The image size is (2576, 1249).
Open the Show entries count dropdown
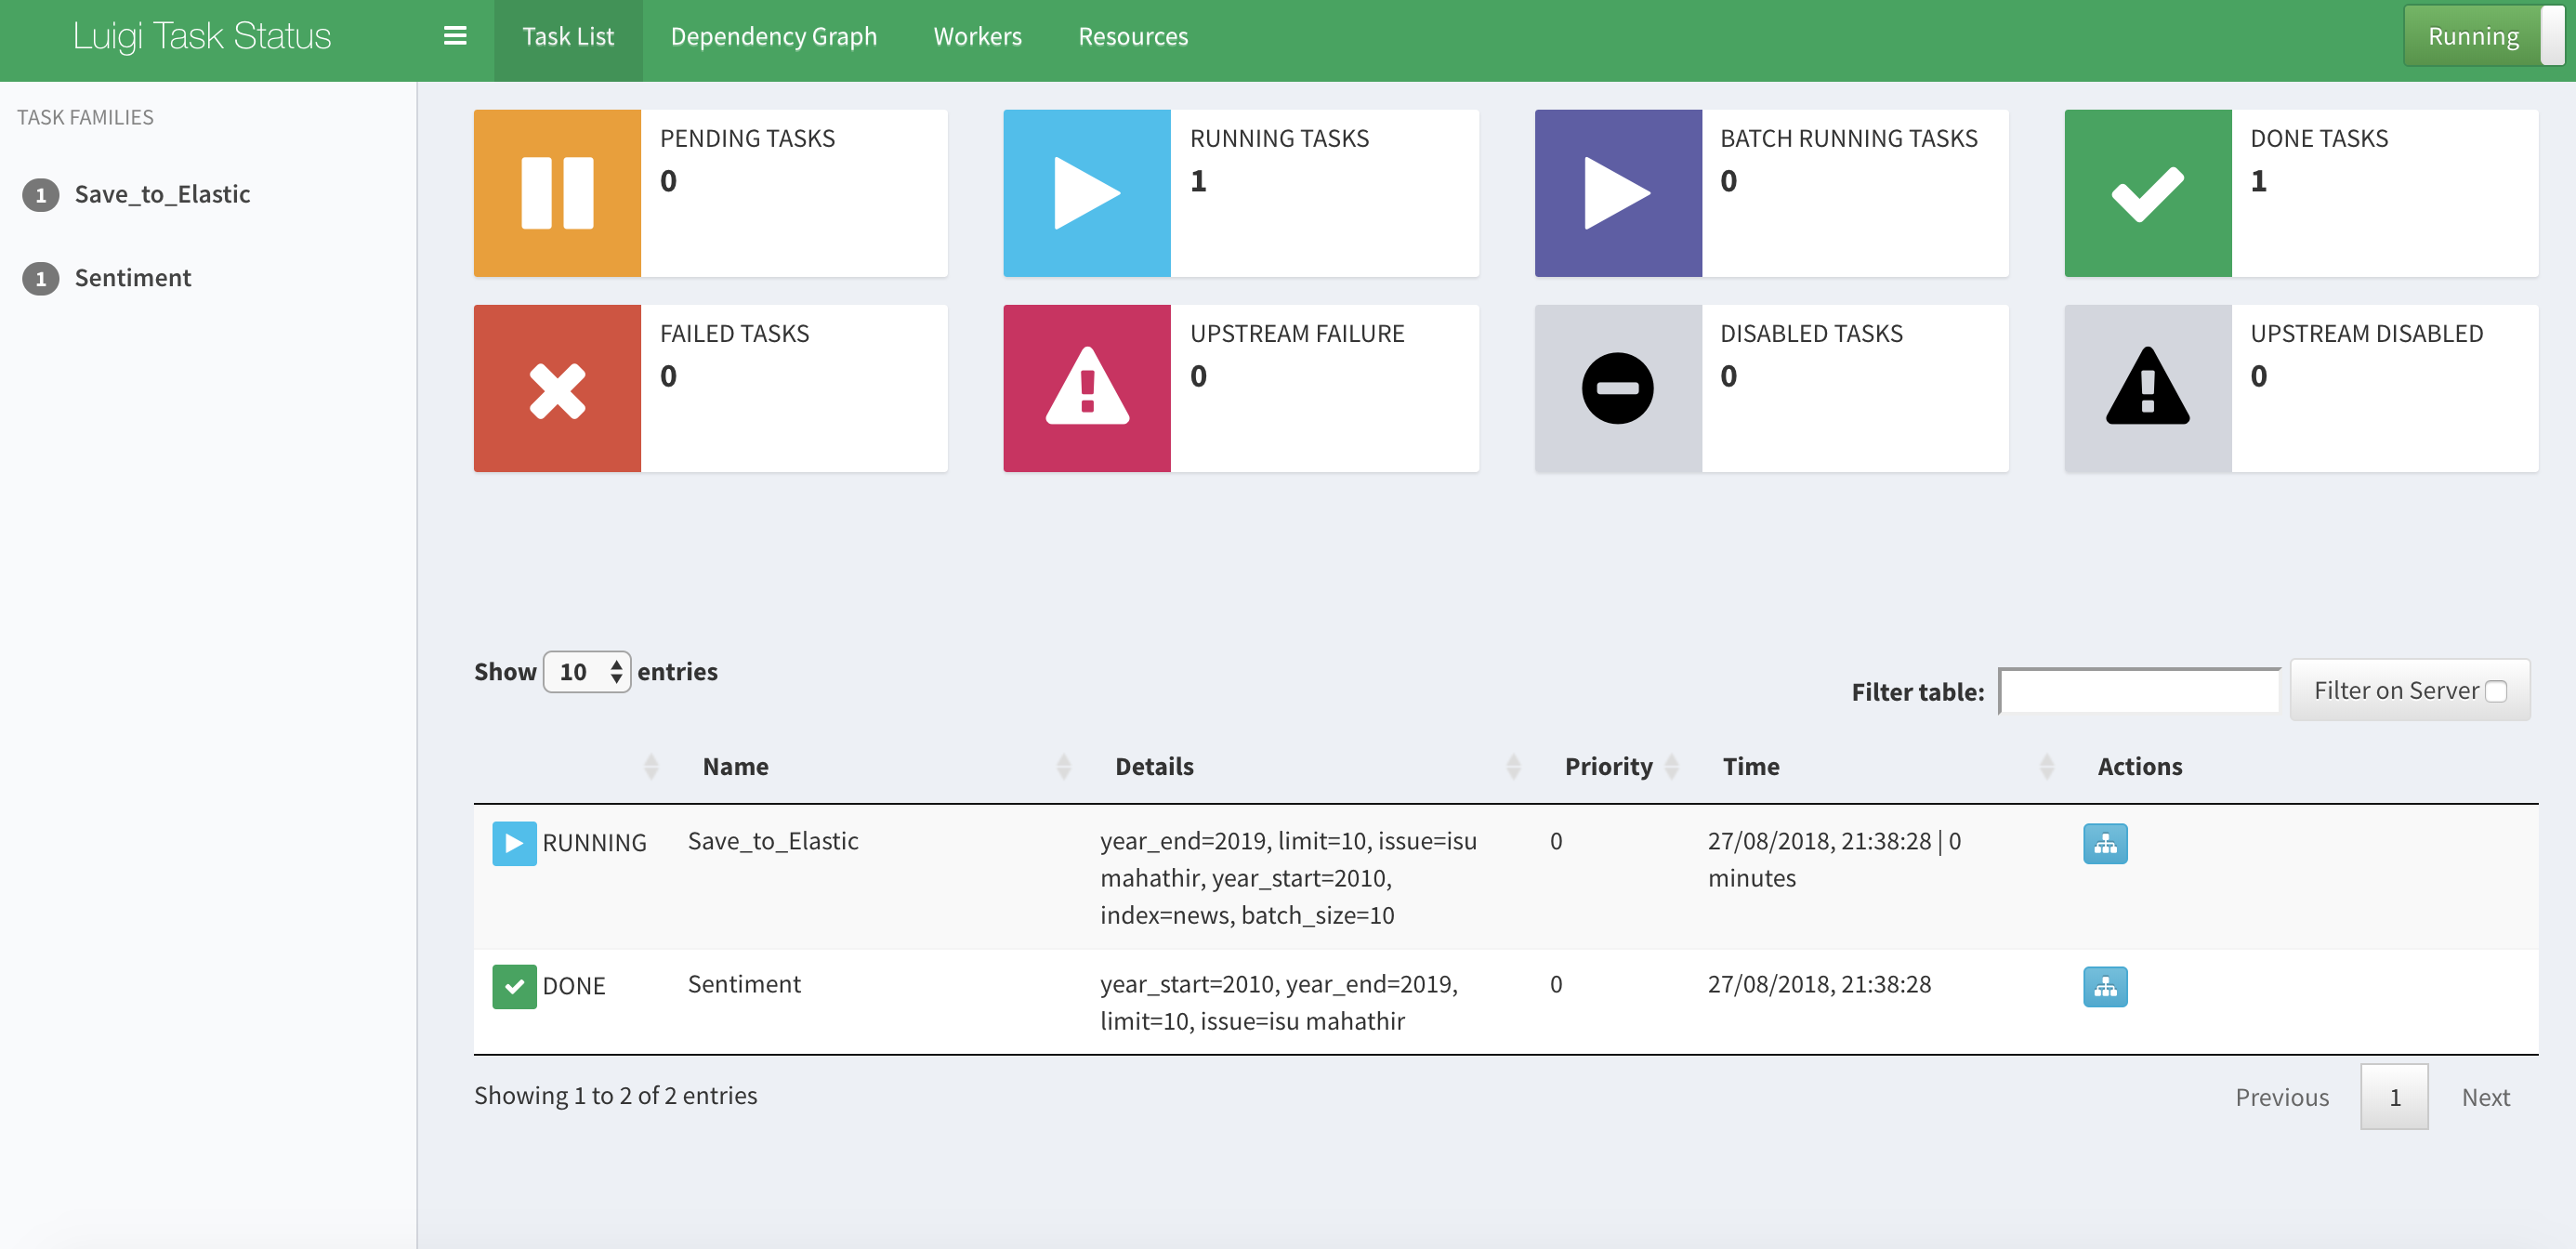[x=587, y=672]
